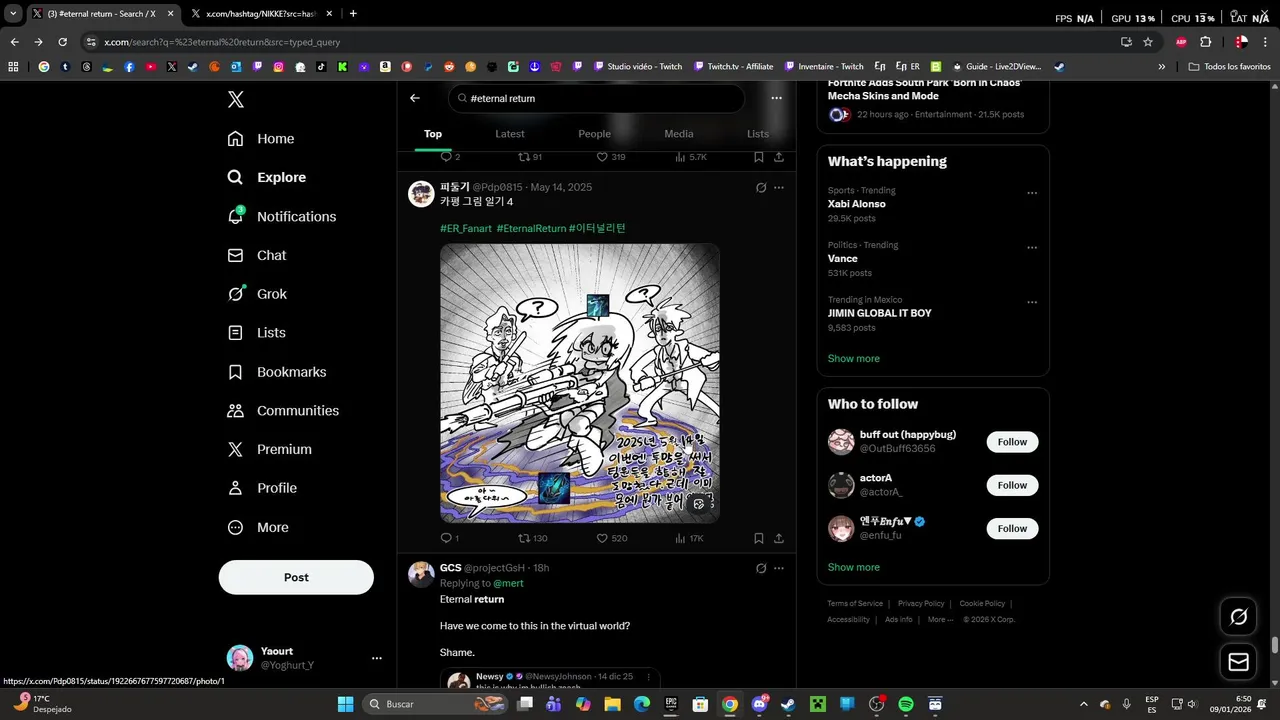
Task: Follow buff out (happybug)
Action: pos(1012,442)
